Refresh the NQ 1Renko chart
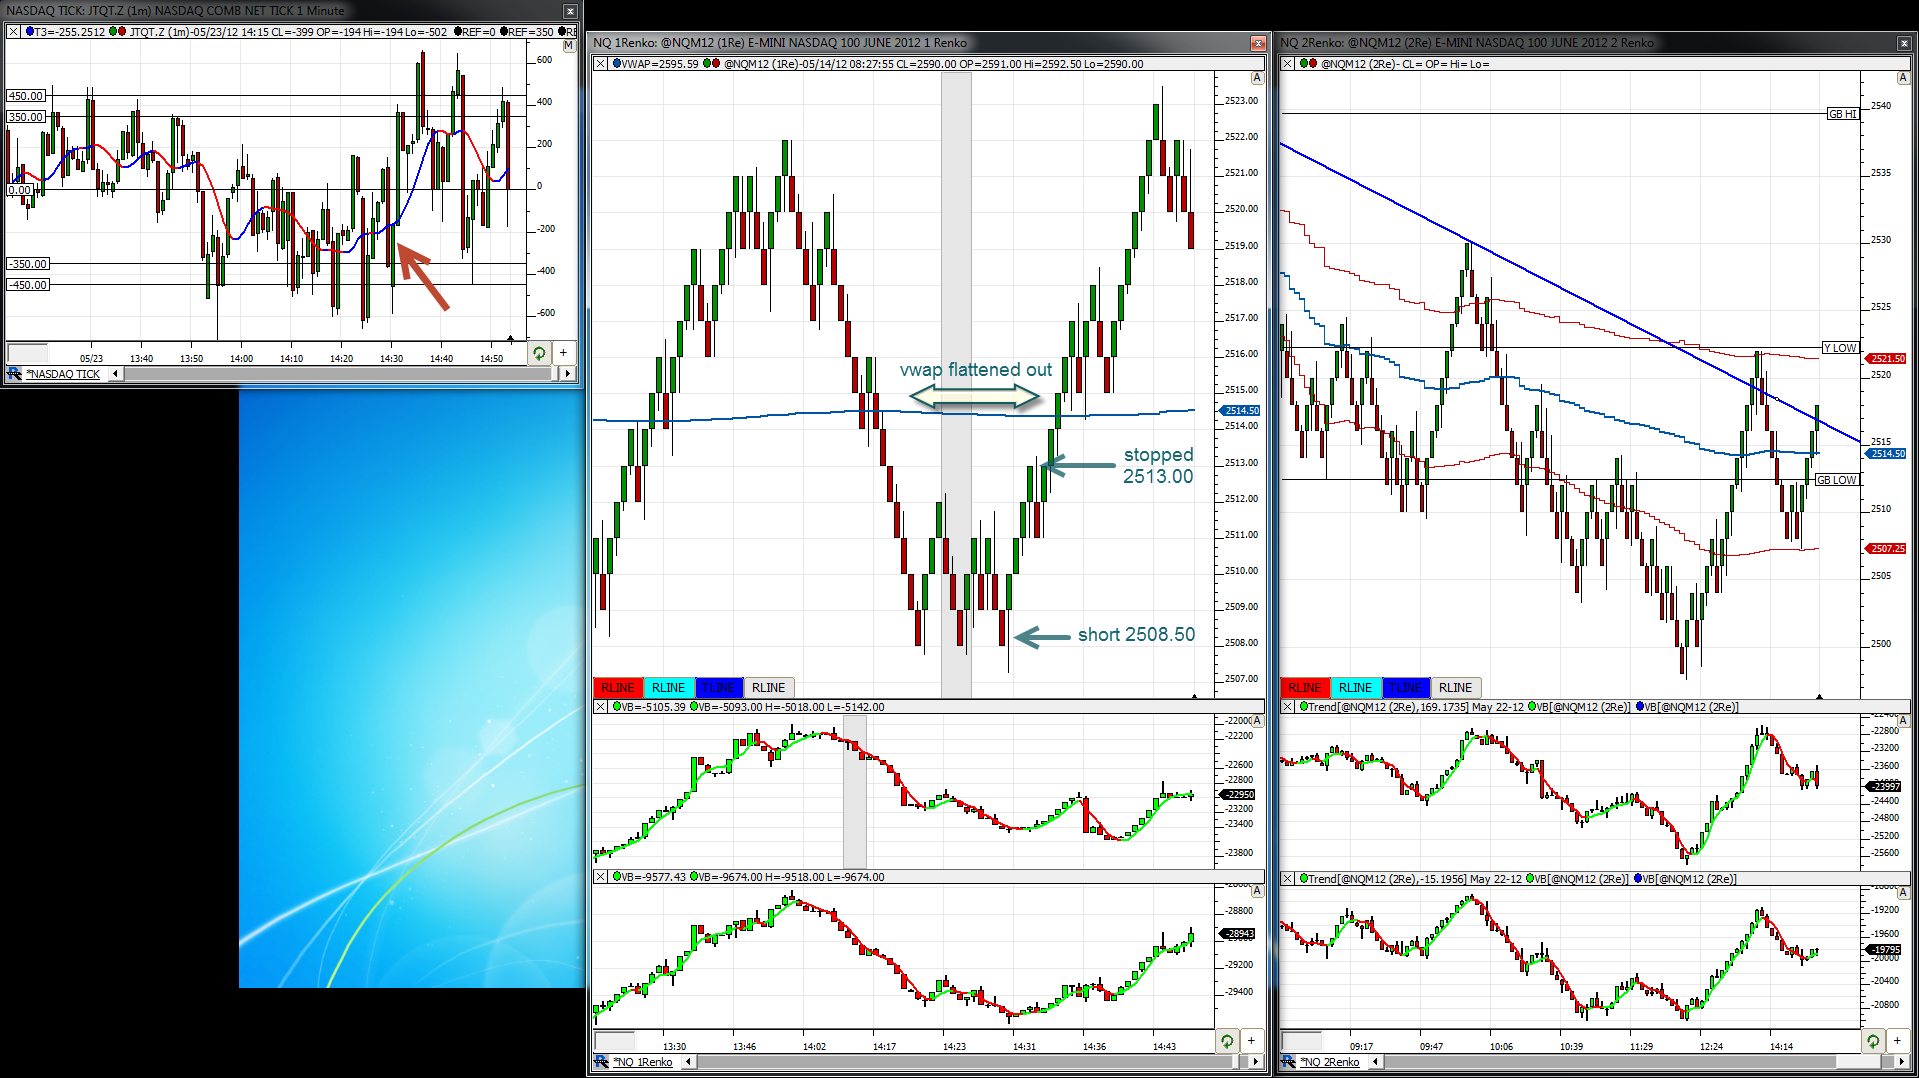Image resolution: width=1919 pixels, height=1078 pixels. [x=1227, y=1041]
